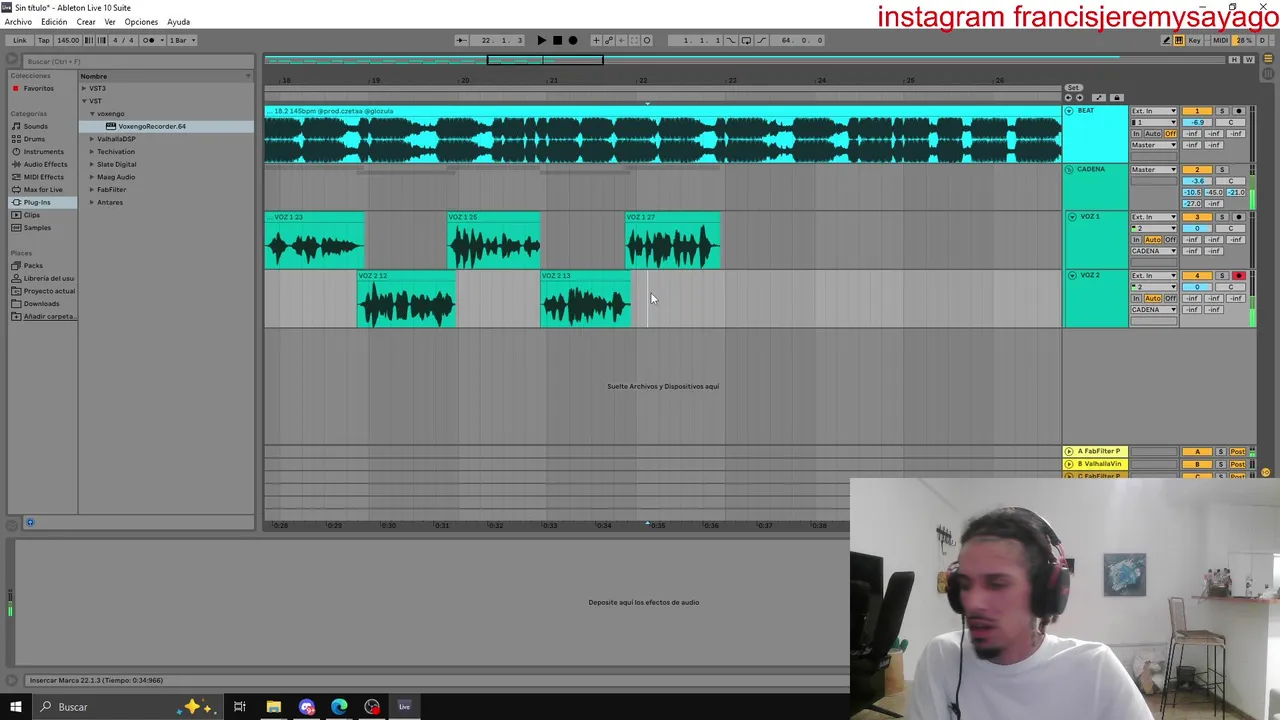Open the Downloads folder in Places

click(41, 303)
